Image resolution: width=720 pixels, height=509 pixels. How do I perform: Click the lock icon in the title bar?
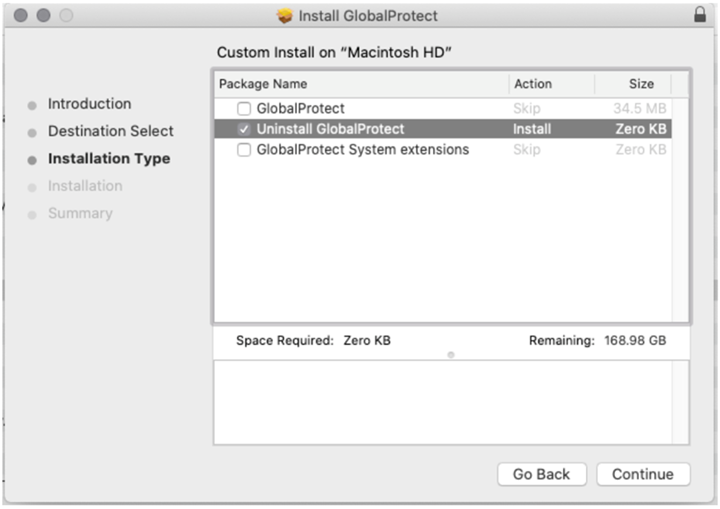point(699,16)
